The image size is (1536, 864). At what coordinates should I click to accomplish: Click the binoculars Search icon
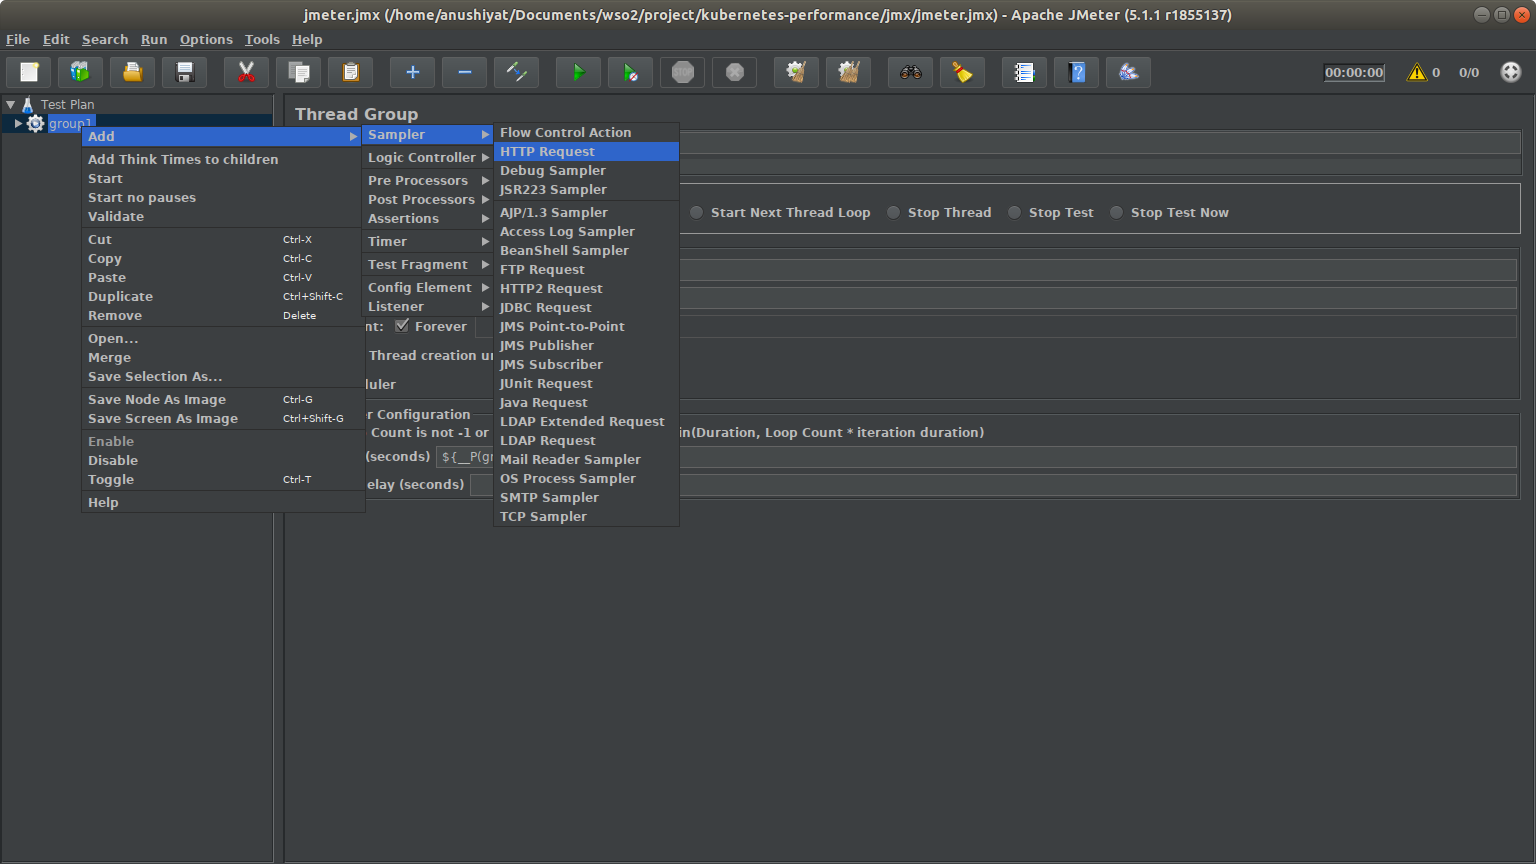(910, 72)
